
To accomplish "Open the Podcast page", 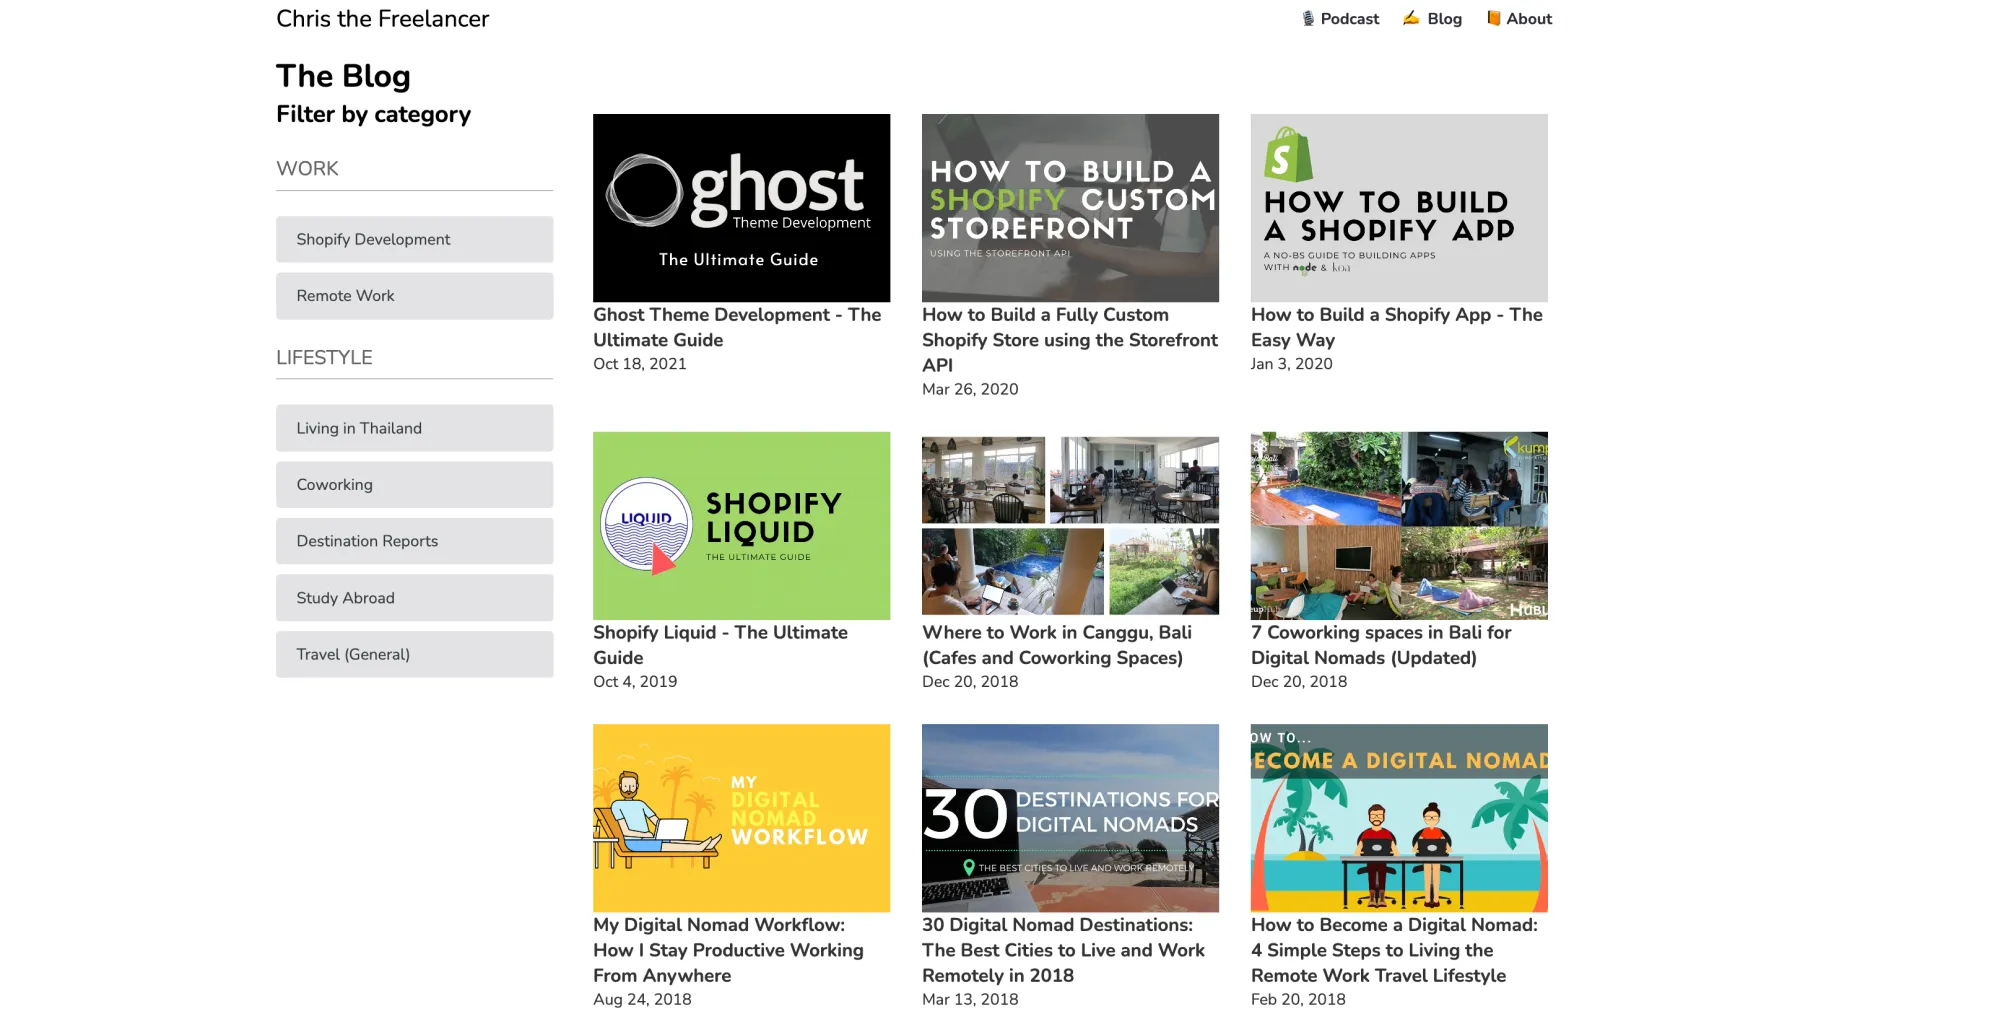I will (x=1349, y=19).
